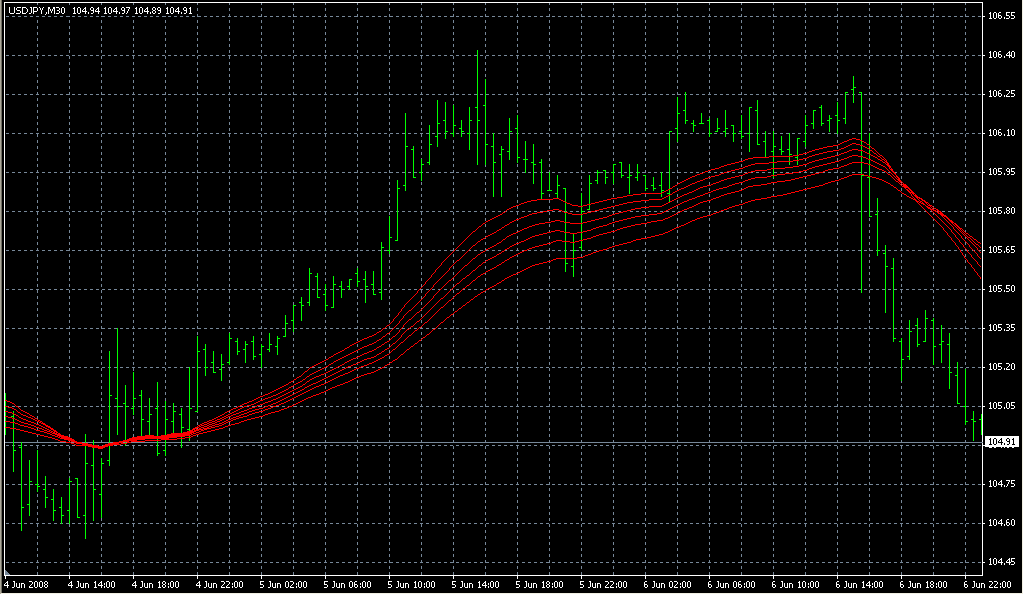This screenshot has height=594, width=1024.
Task: Click the USDJPY,M30 chart title
Action: tap(36, 10)
